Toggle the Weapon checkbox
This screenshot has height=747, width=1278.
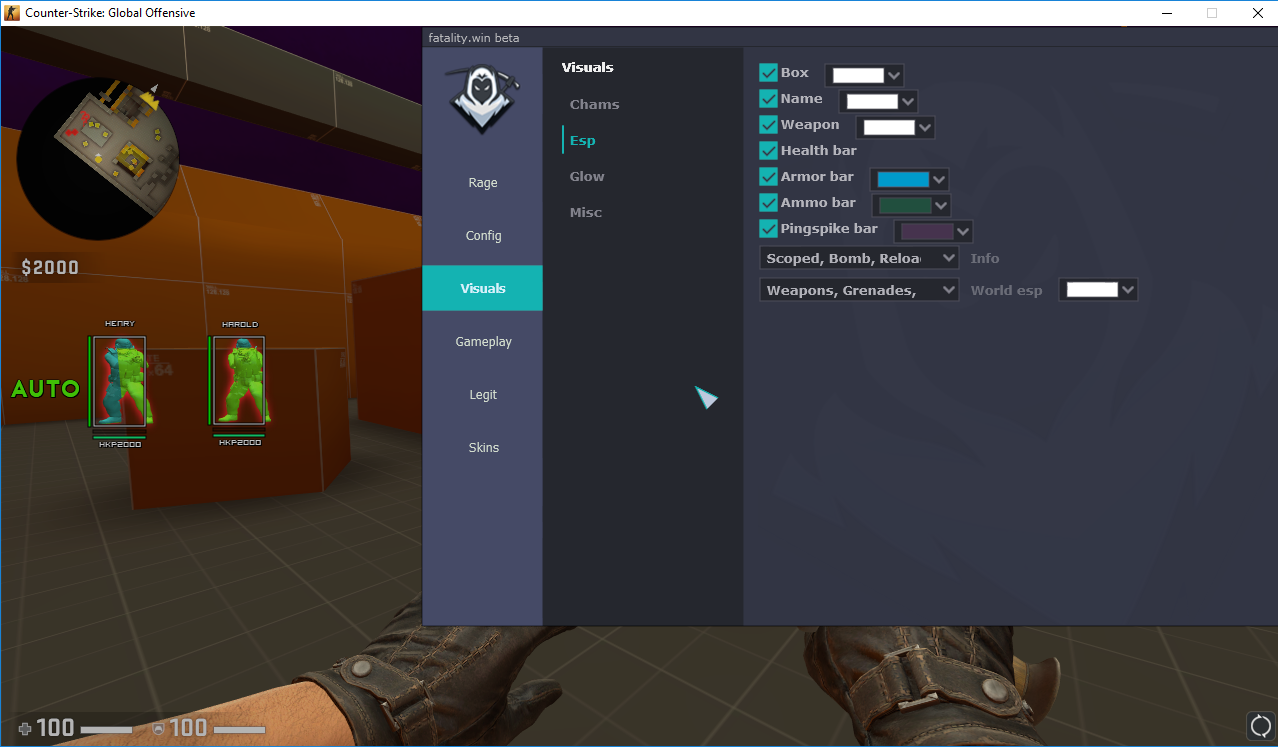tap(769, 125)
